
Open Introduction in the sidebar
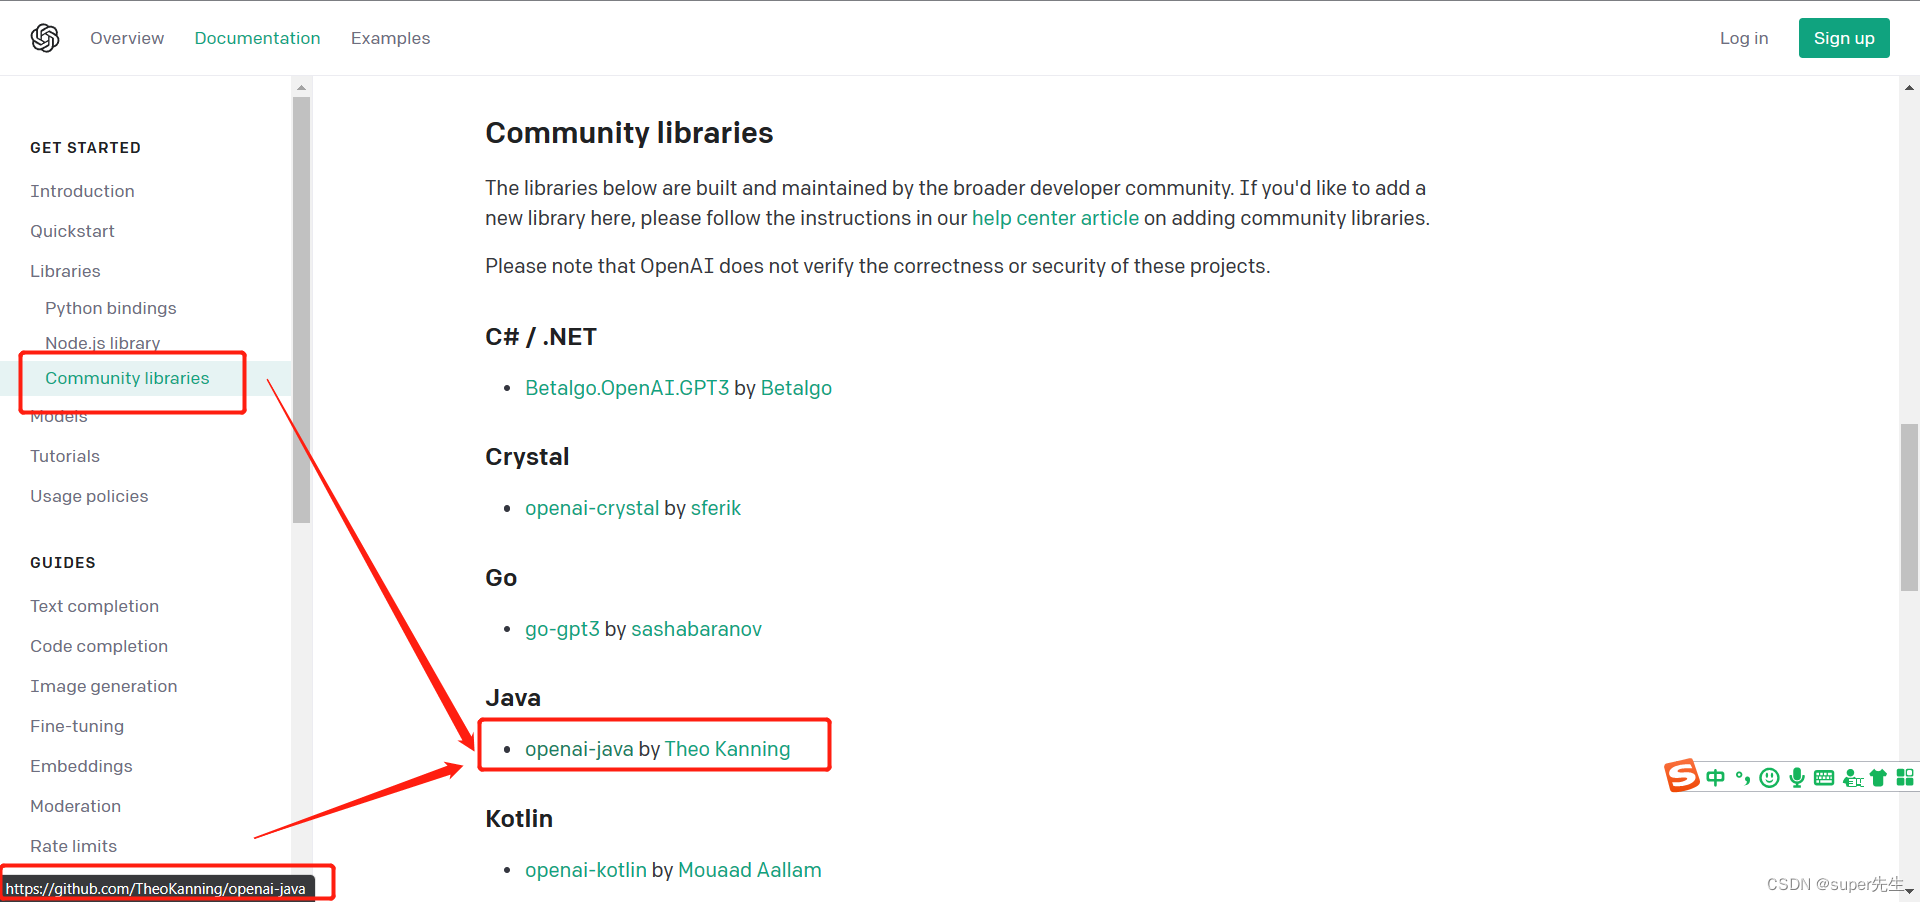point(82,191)
